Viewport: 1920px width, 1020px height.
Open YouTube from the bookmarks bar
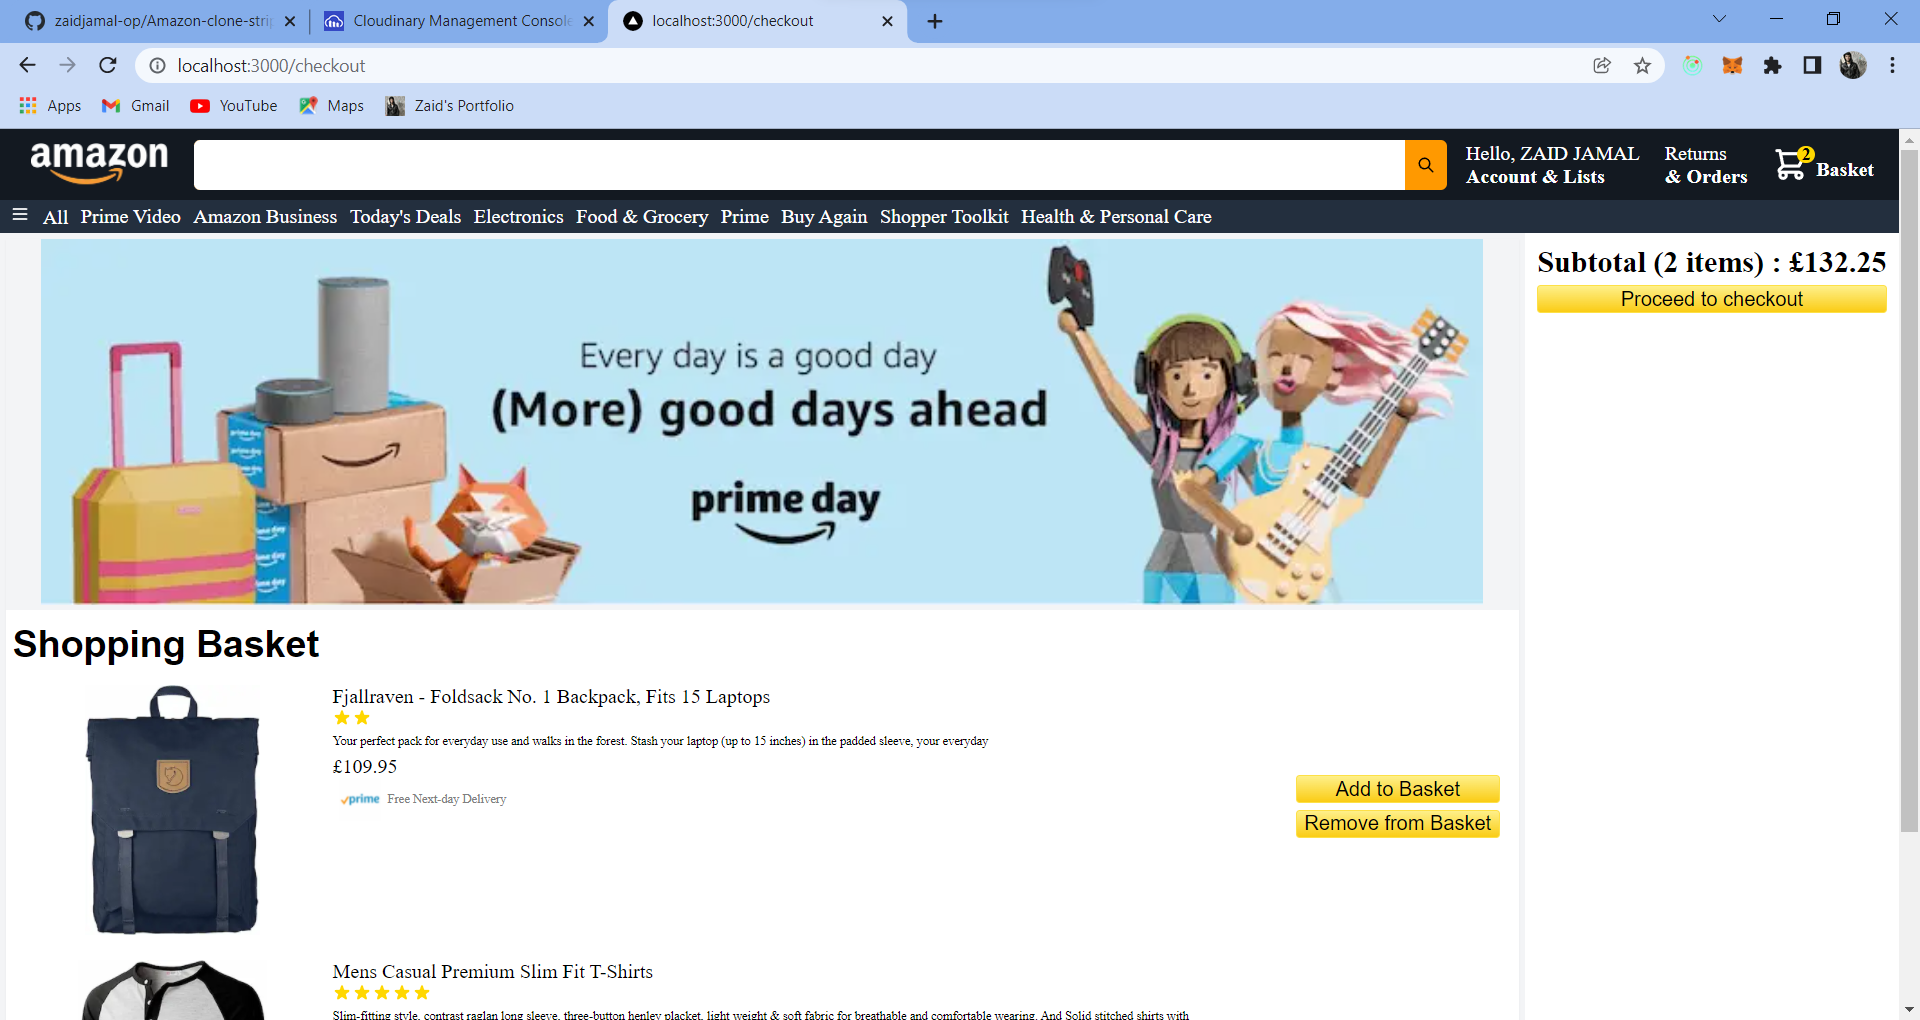(234, 106)
